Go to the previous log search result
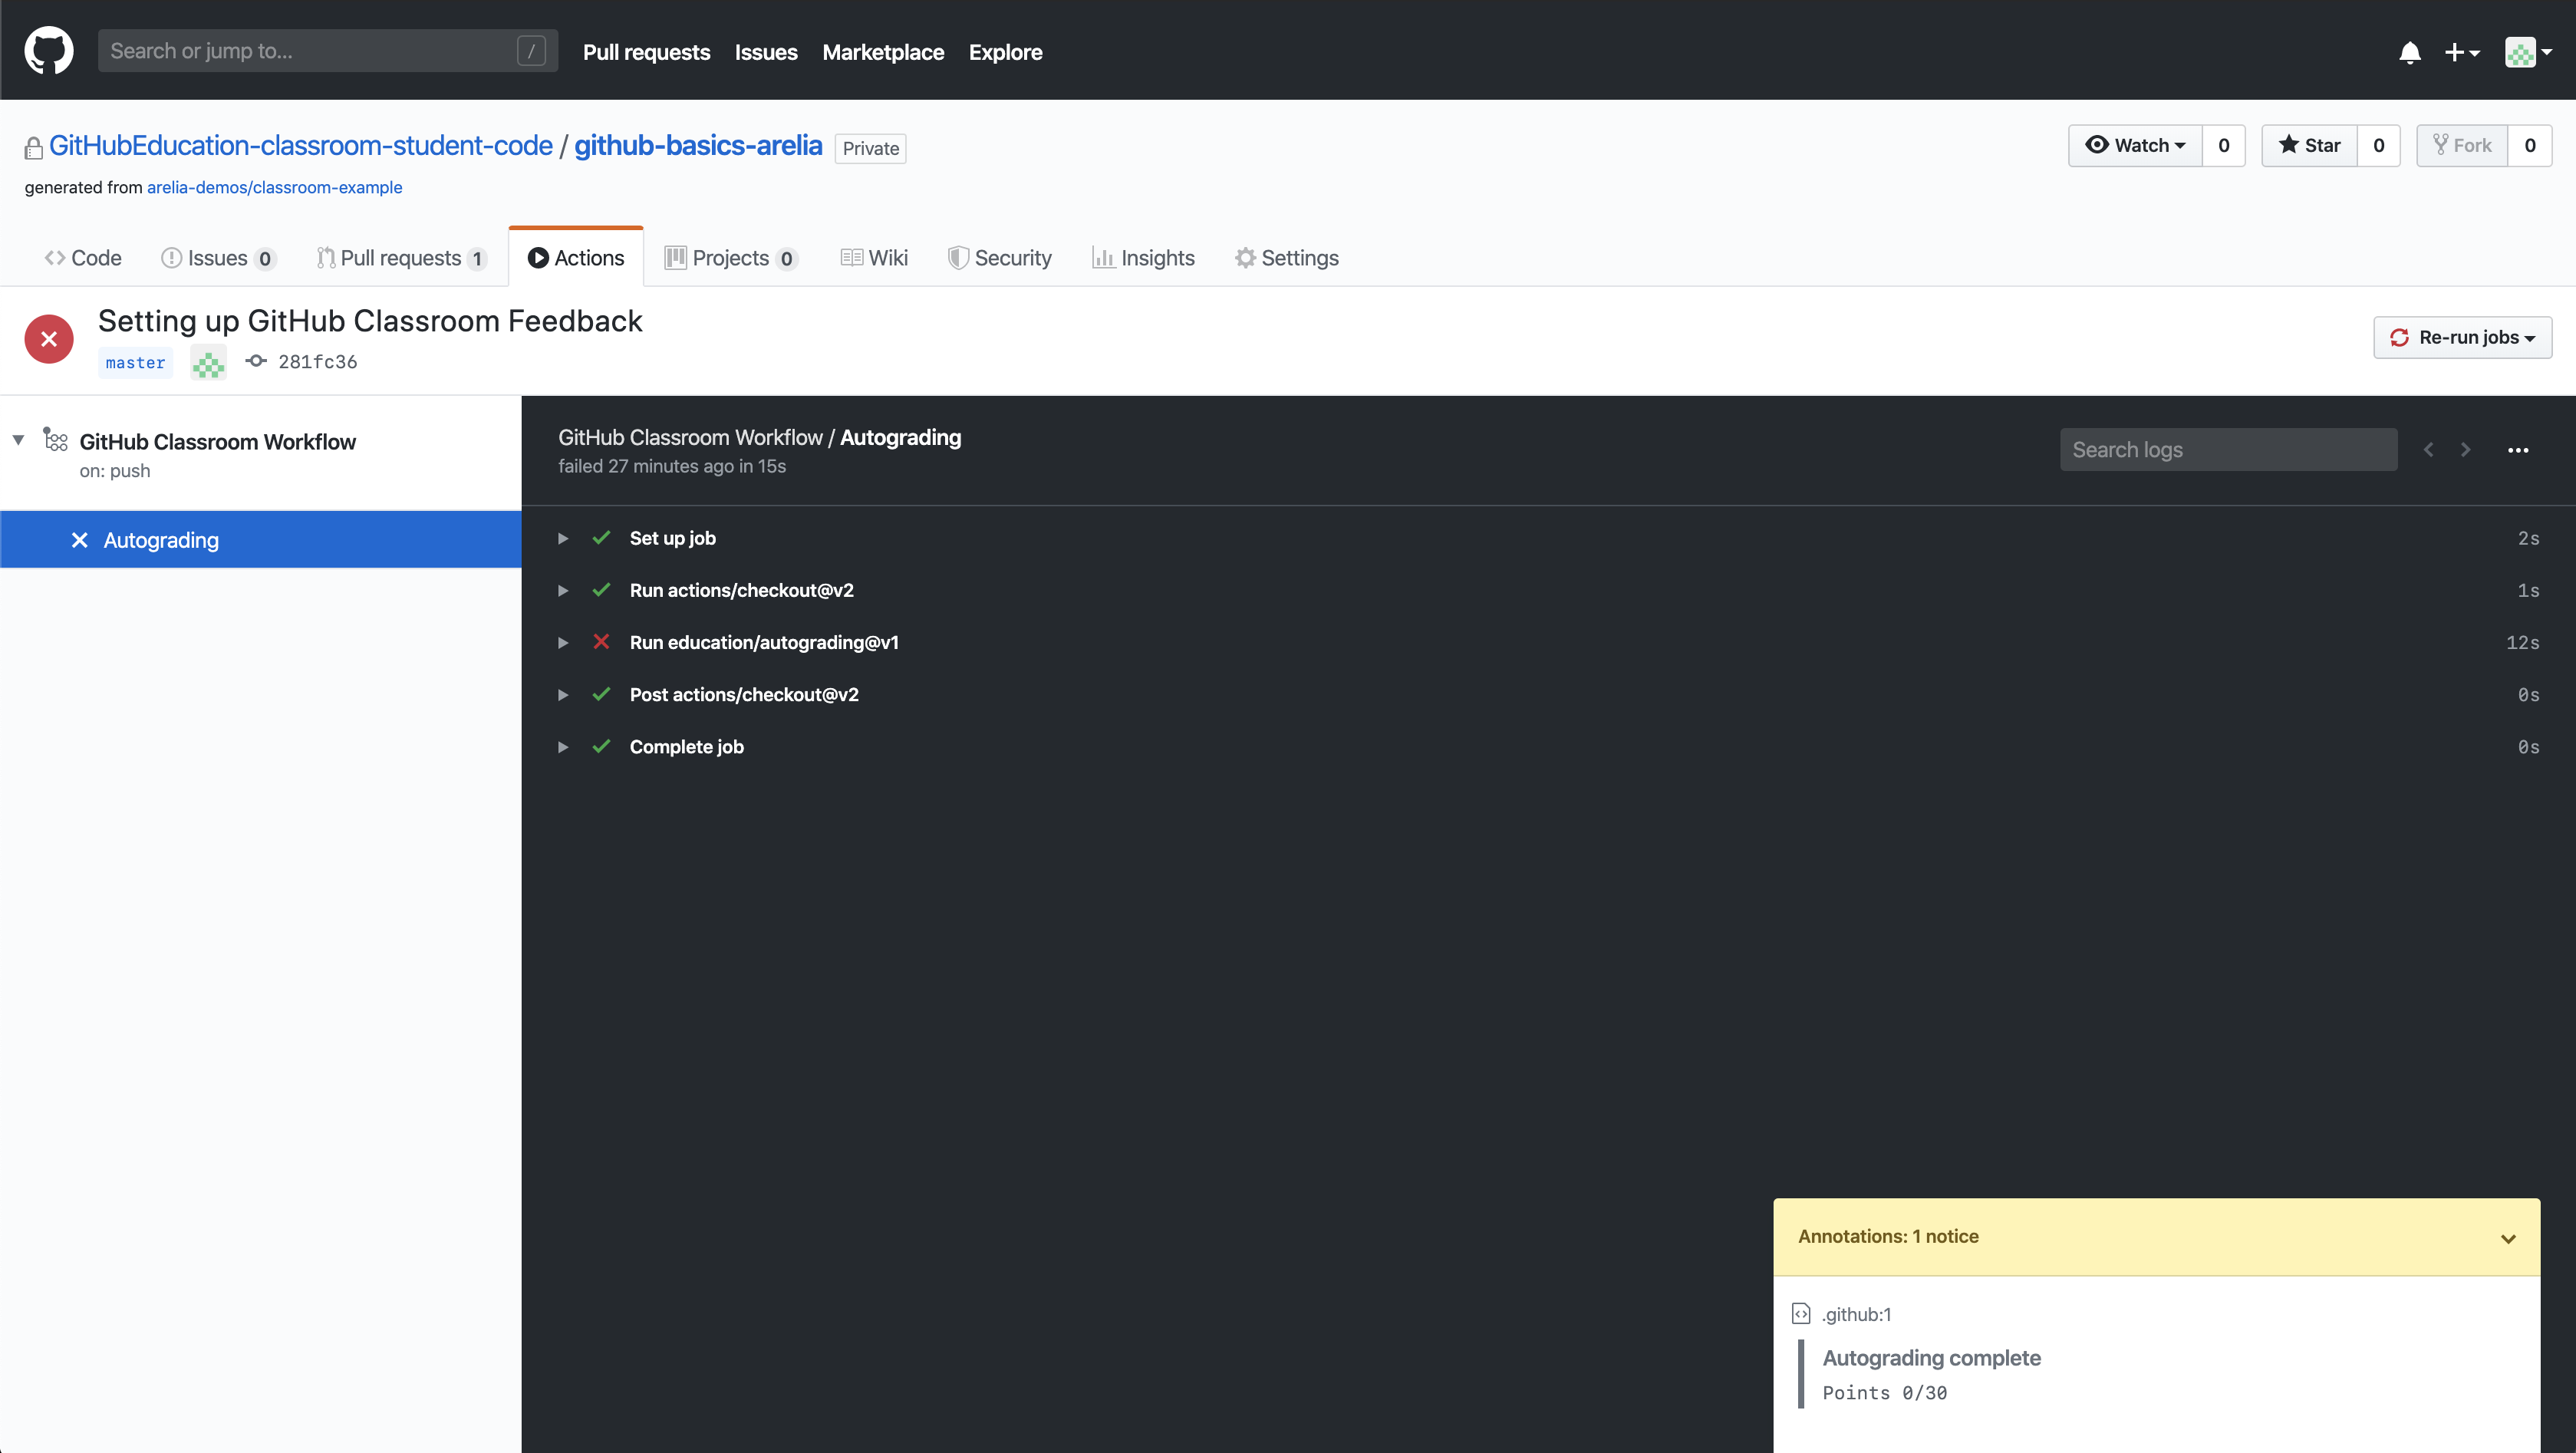2576x1453 pixels. pyautogui.click(x=2429, y=450)
